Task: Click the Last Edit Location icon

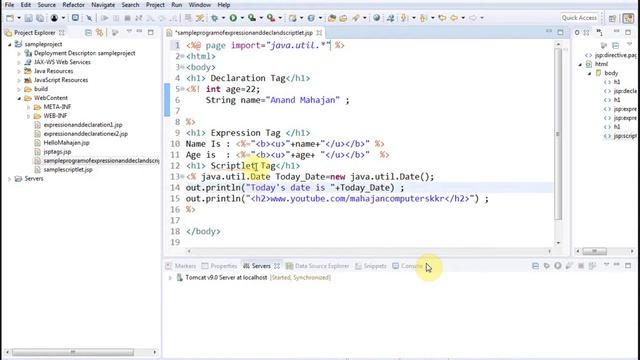Action: pos(442,18)
